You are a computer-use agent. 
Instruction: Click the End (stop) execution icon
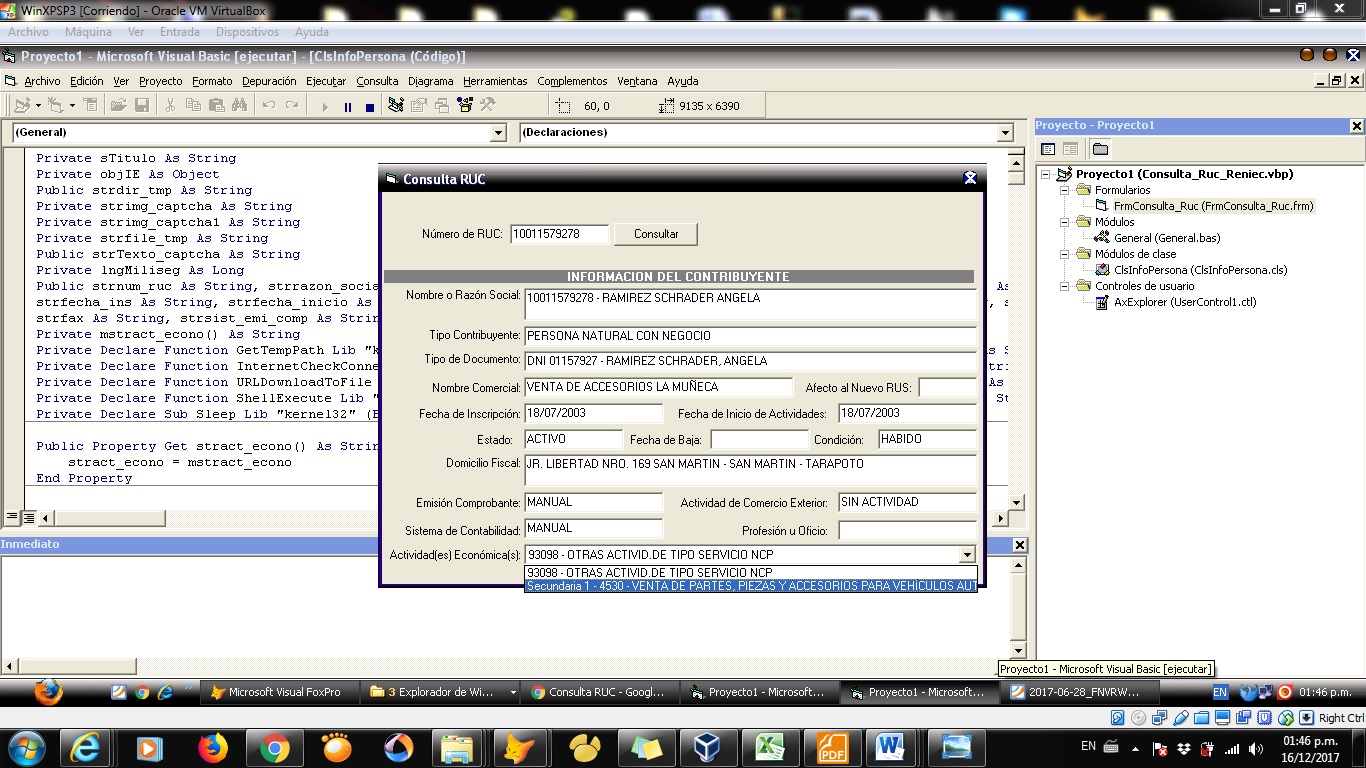pos(370,106)
